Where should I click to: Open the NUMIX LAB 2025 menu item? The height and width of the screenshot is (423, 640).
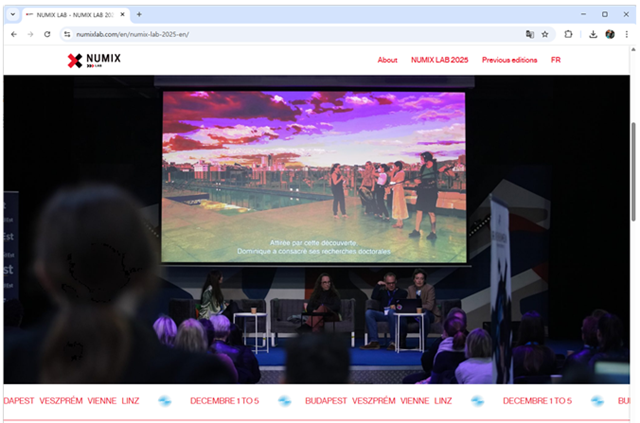coord(439,60)
